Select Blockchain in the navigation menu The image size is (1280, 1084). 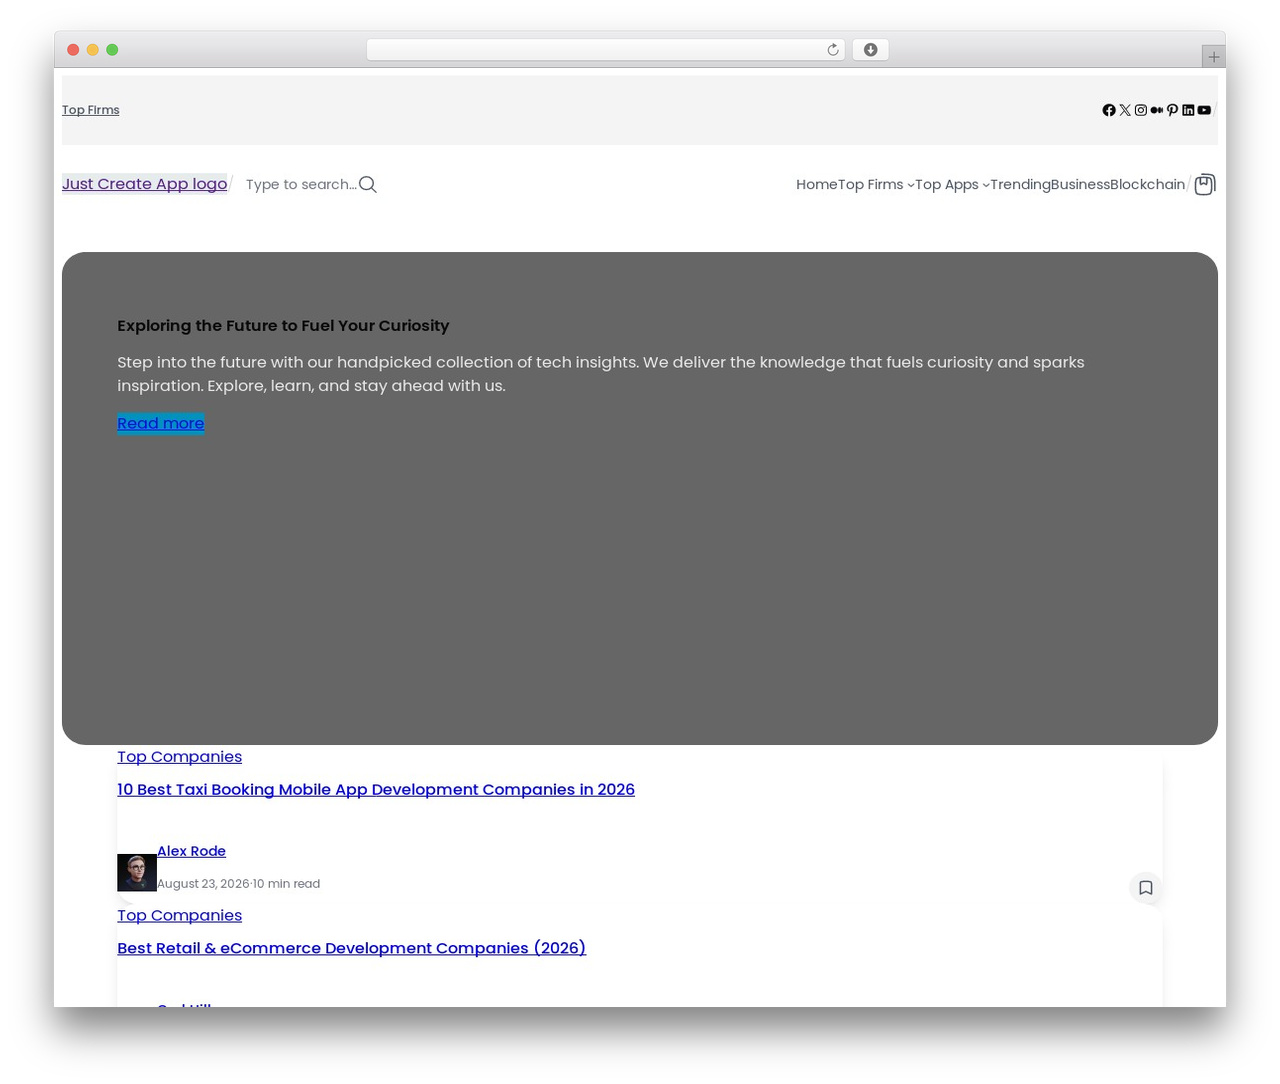1147,184
